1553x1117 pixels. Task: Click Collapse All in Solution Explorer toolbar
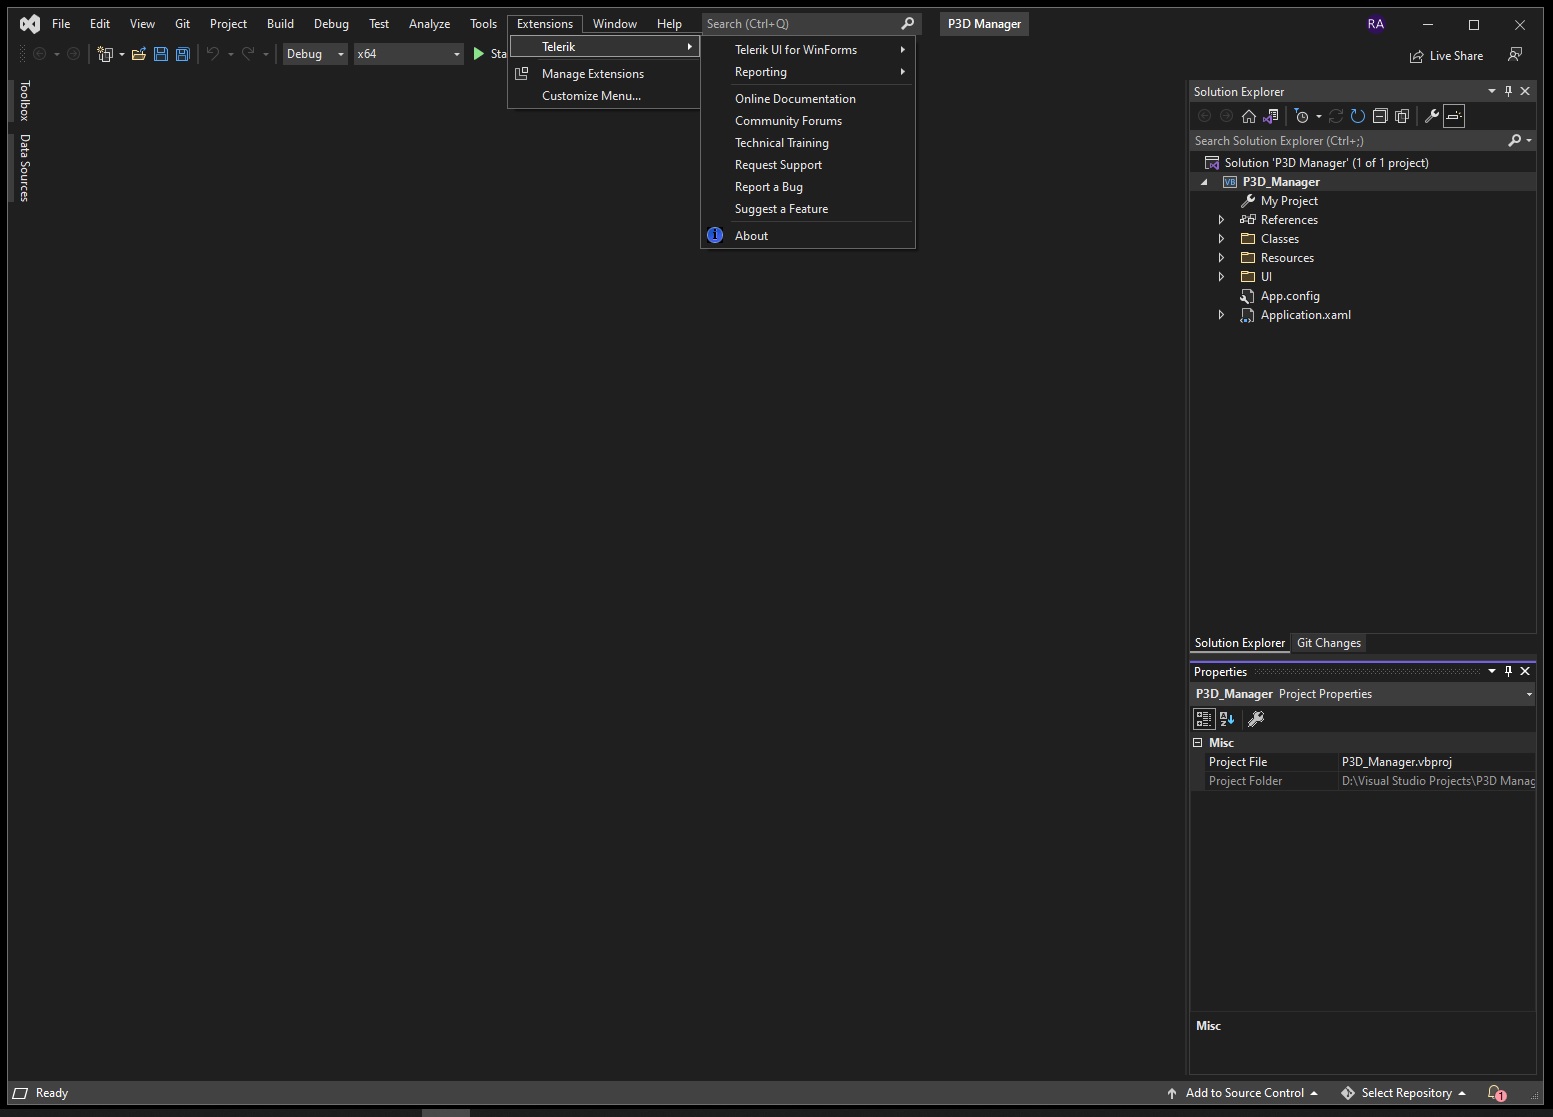pos(1380,116)
